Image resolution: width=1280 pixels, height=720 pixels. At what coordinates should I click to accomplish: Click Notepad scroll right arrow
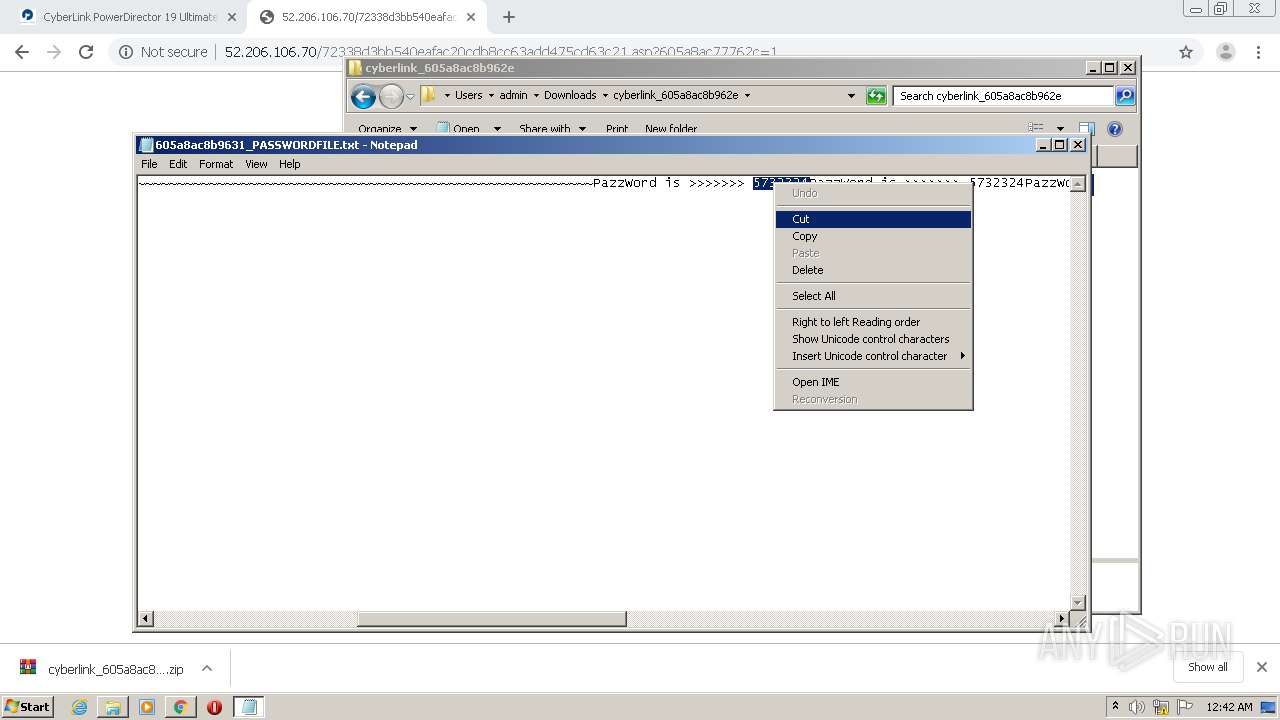click(x=1062, y=619)
